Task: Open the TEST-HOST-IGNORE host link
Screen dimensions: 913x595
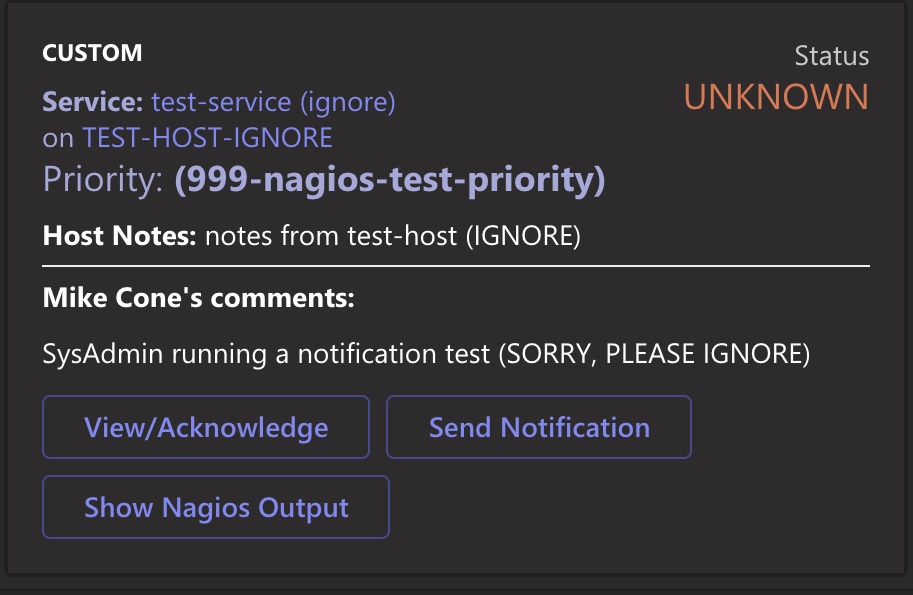Action: (205, 136)
